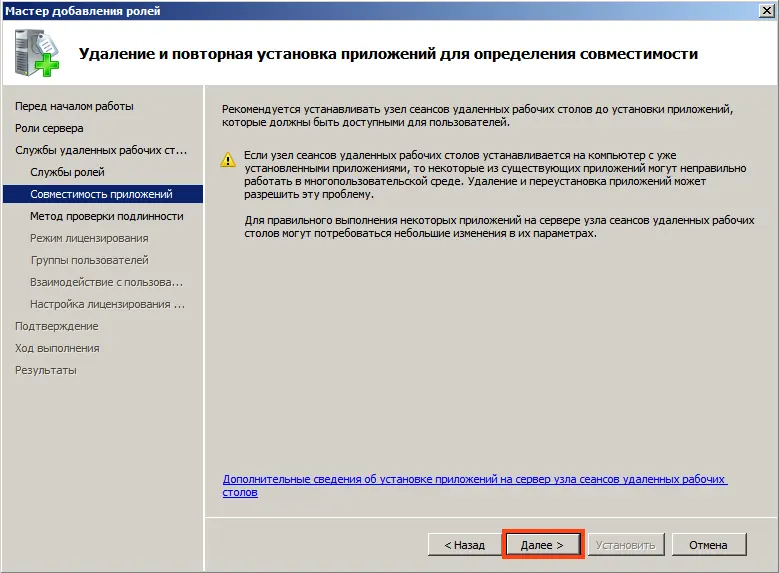Click the warning text starting Если узел сеансов
This screenshot has height=573, width=779.
click(x=495, y=174)
